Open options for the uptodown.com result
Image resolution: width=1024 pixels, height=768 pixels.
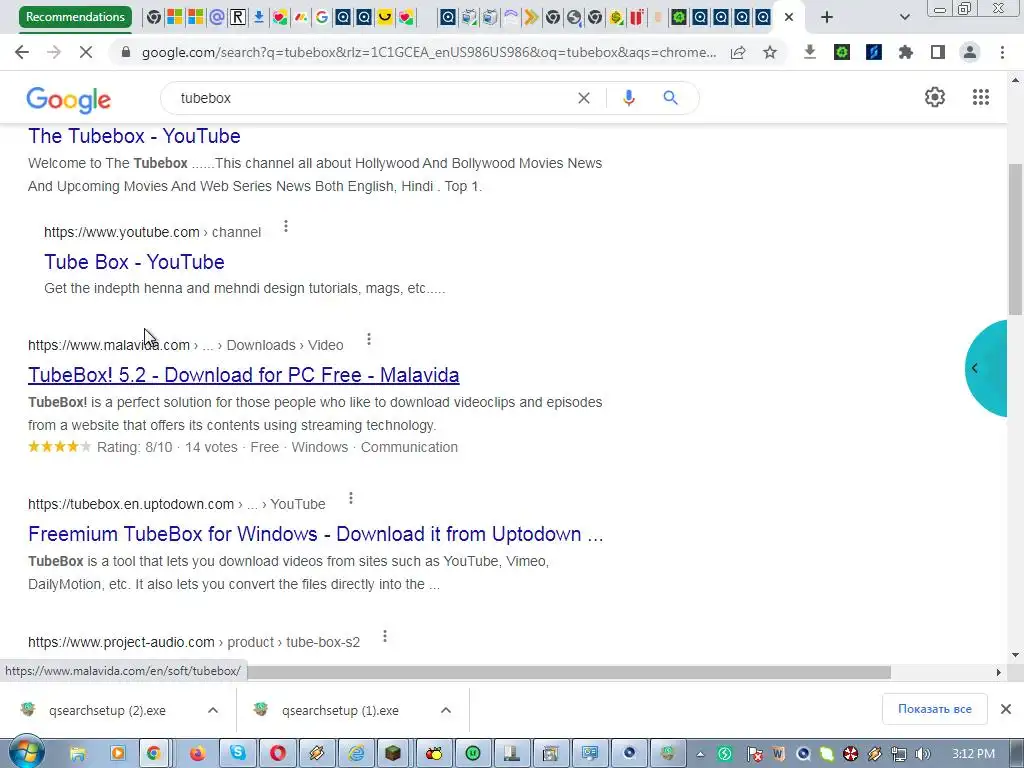[351, 498]
